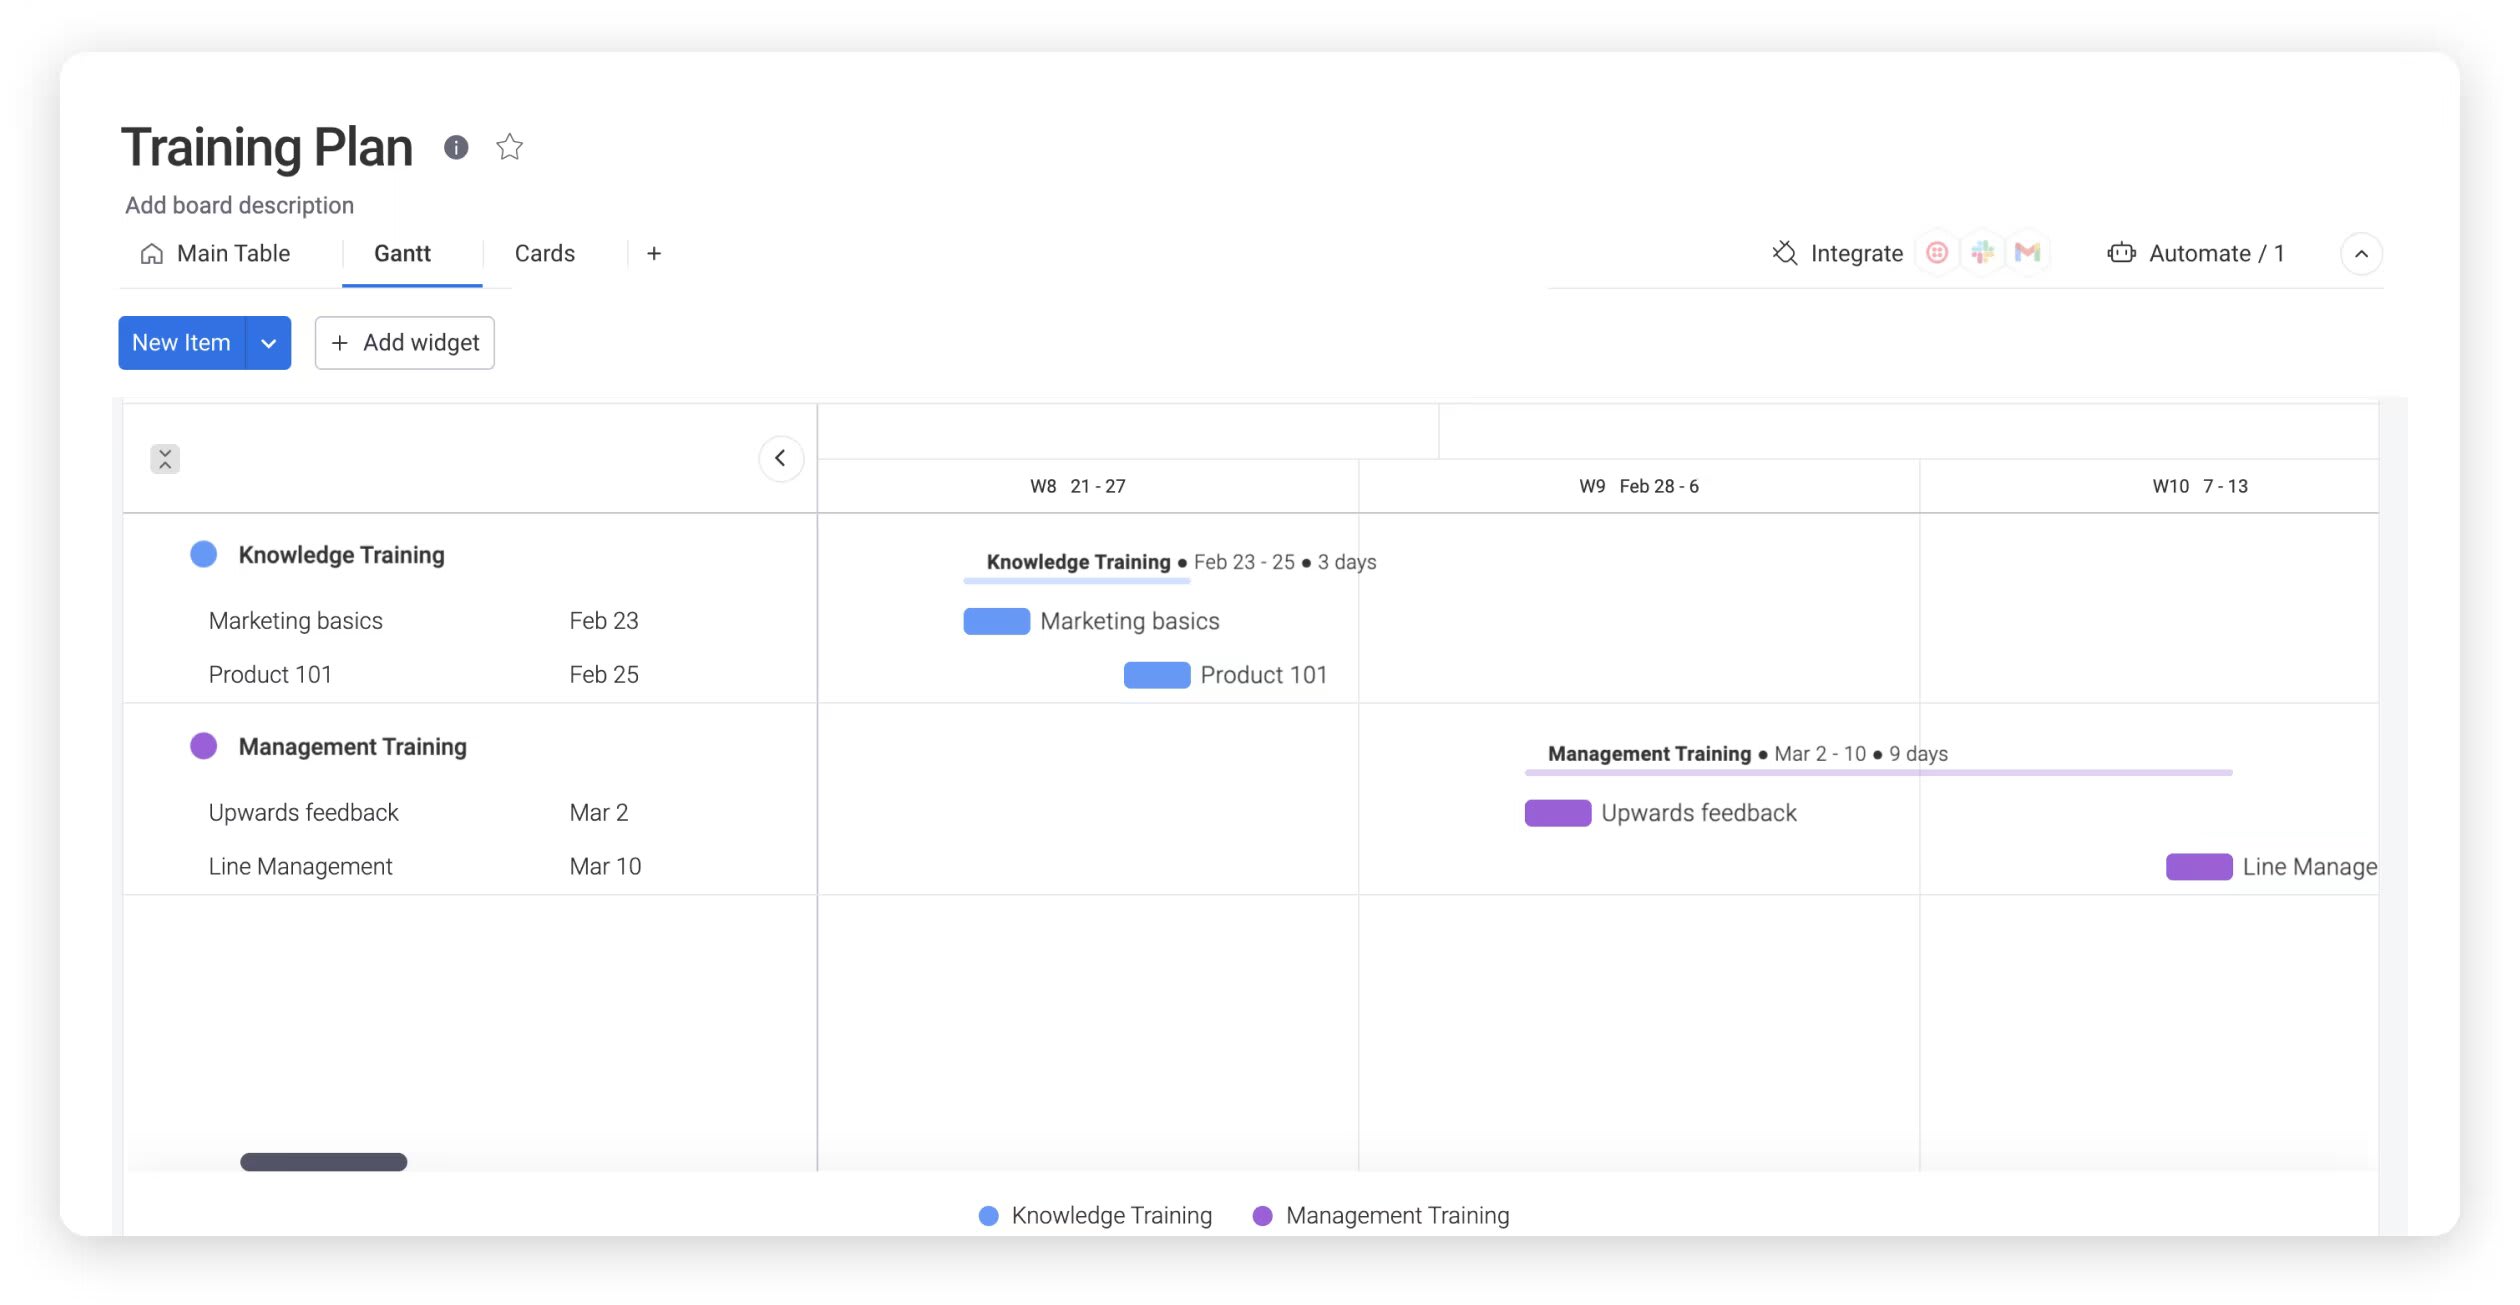Click the New Item button

coord(181,341)
